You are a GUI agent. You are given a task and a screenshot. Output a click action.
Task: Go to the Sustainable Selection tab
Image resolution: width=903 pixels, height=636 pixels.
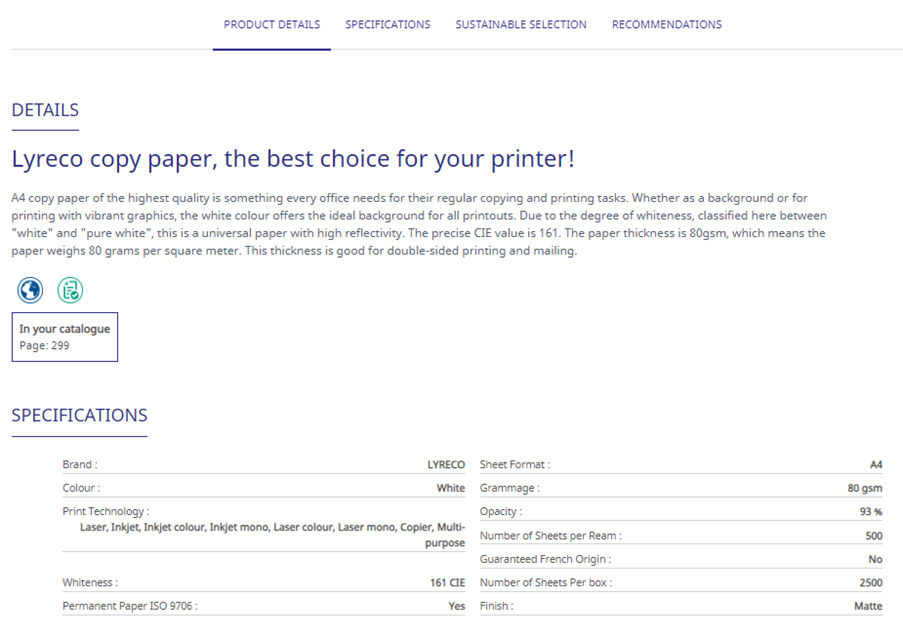tap(521, 25)
